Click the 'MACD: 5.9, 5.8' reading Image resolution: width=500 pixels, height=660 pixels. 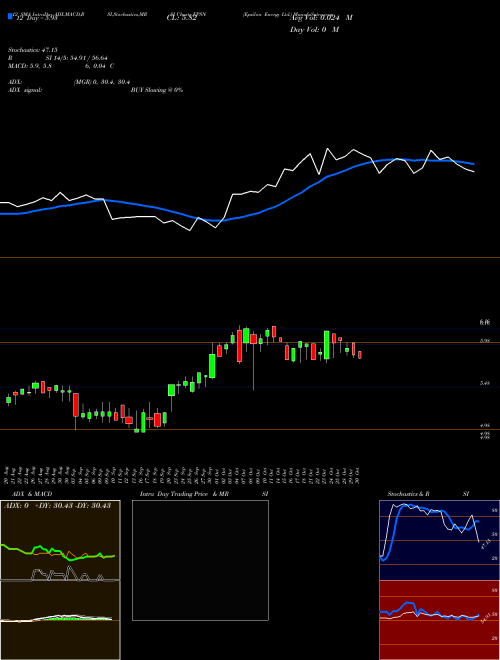29,66
